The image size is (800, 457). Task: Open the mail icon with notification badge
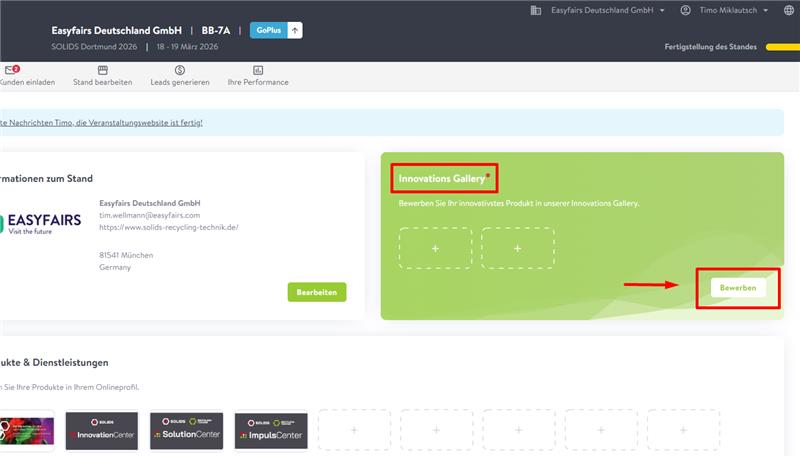pyautogui.click(x=11, y=70)
